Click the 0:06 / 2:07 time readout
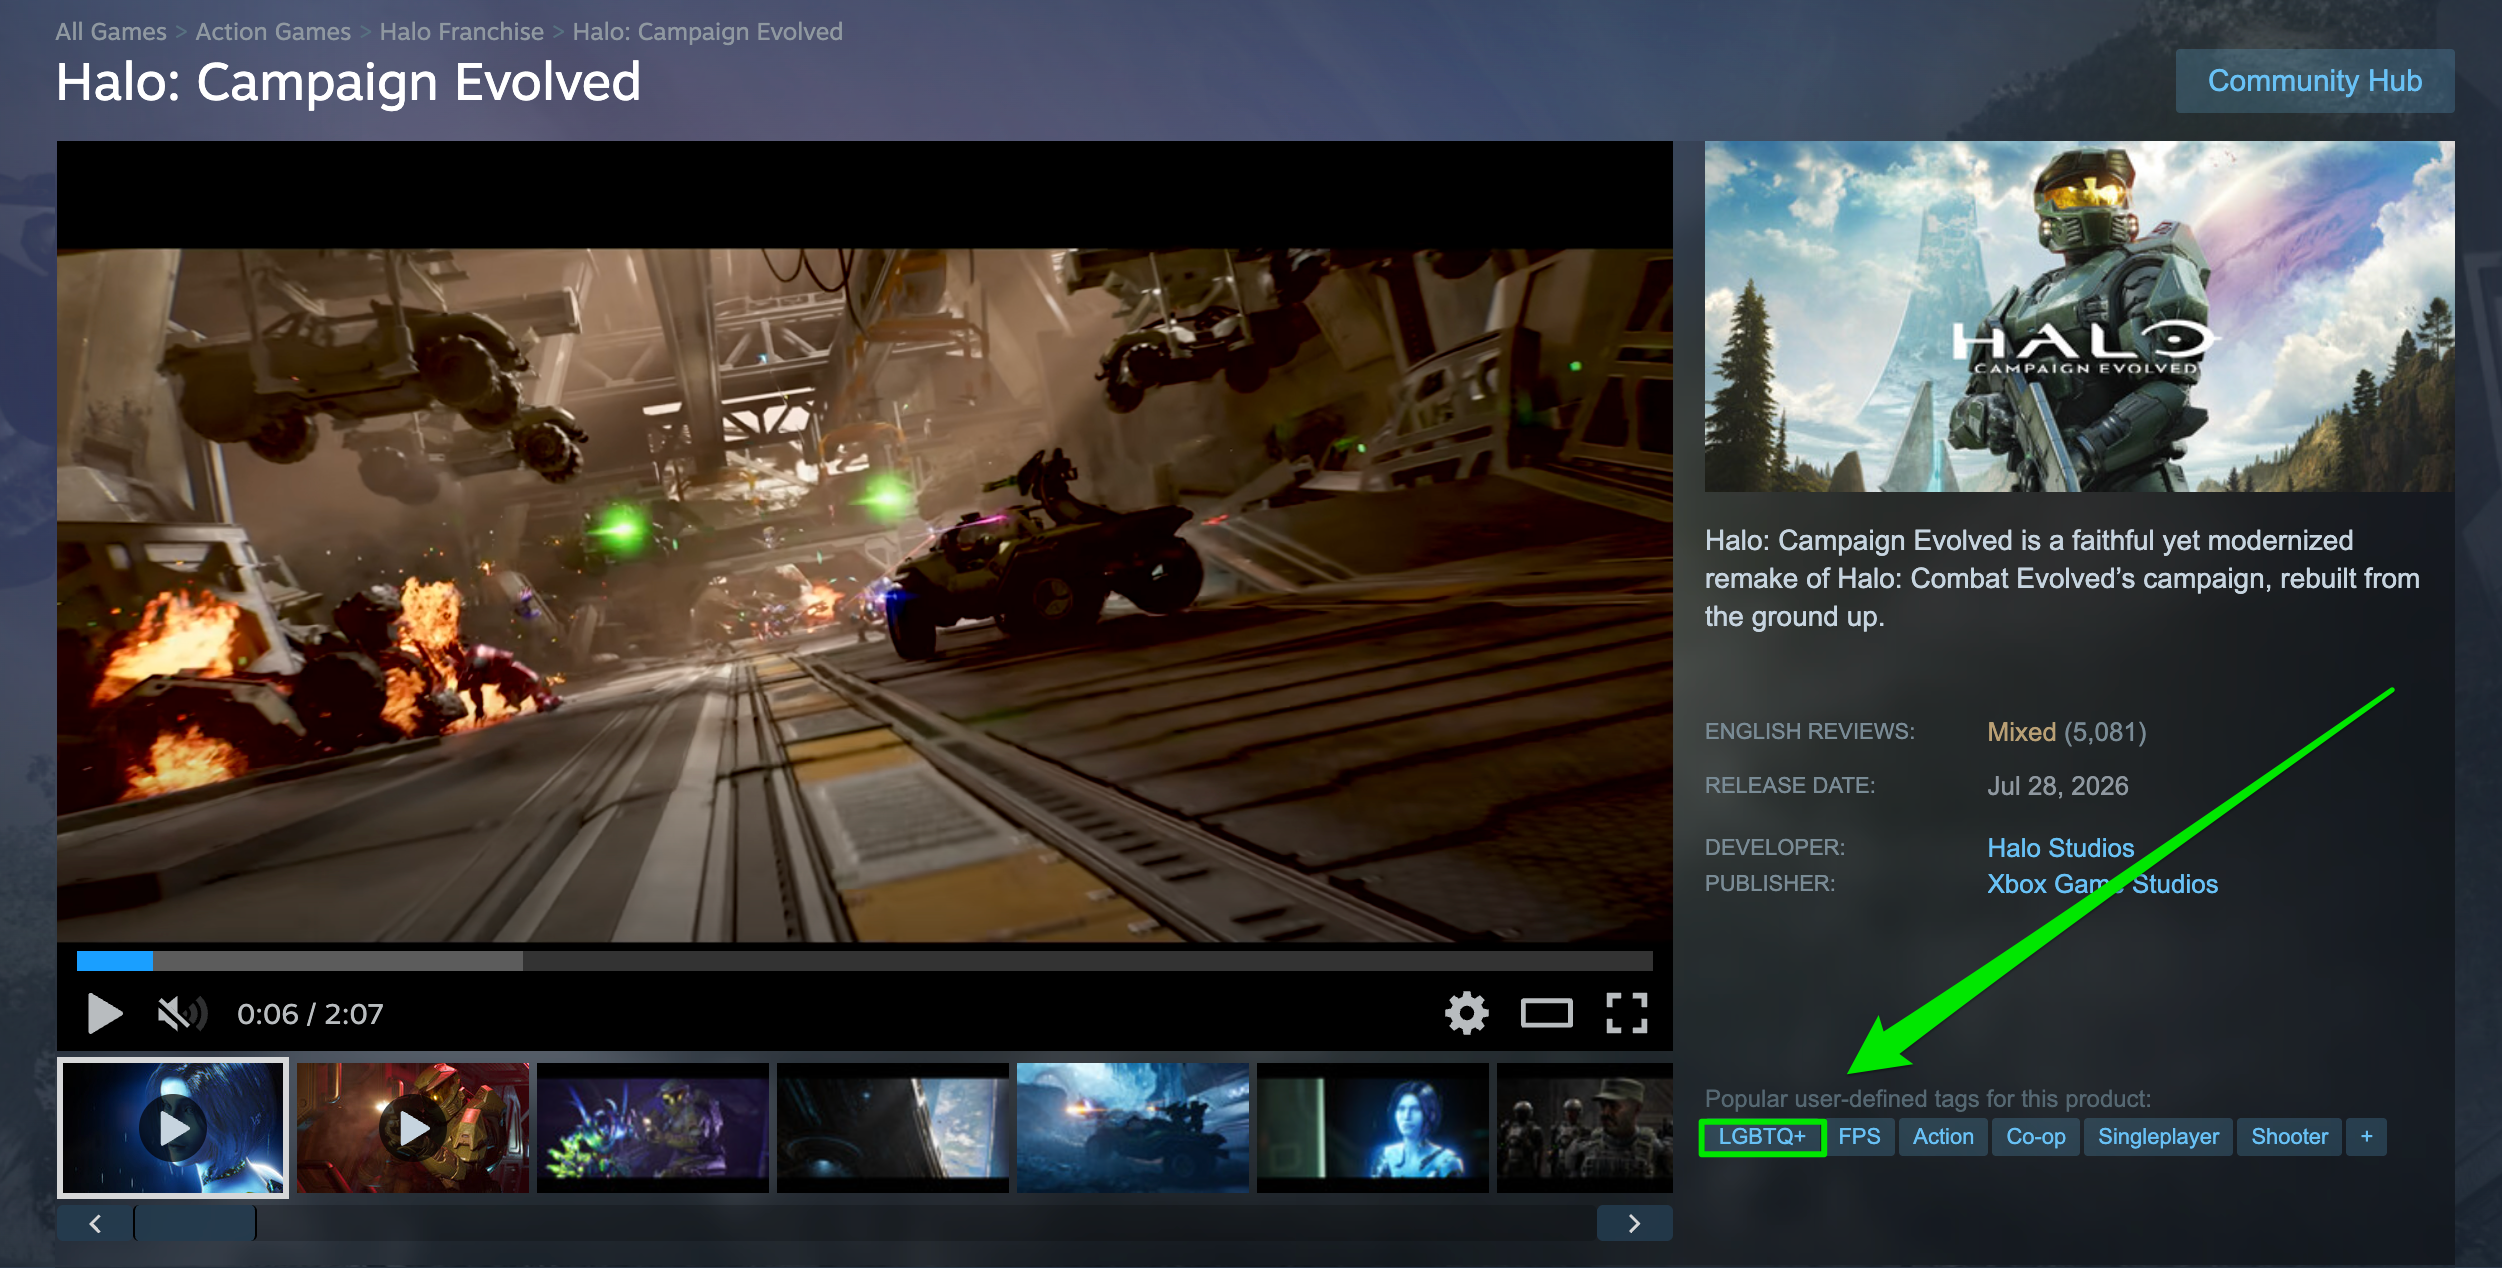The image size is (2502, 1268). click(x=310, y=1014)
